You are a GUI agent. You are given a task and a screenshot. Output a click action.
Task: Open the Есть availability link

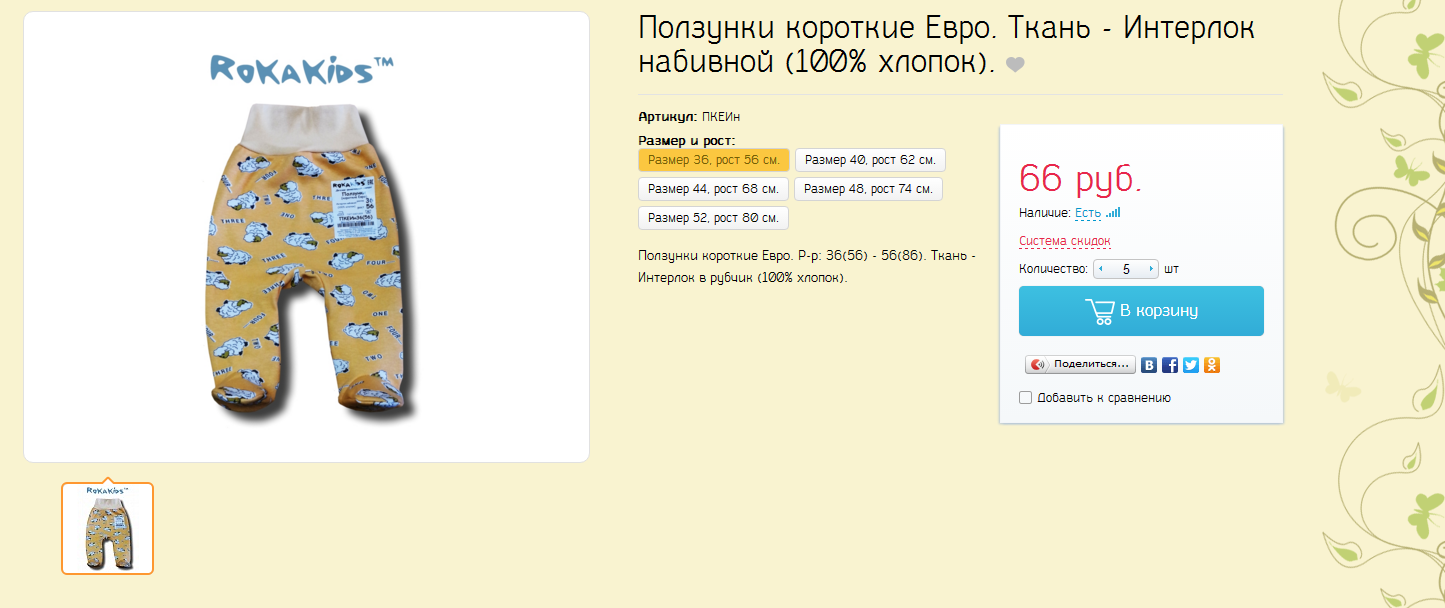[1087, 213]
